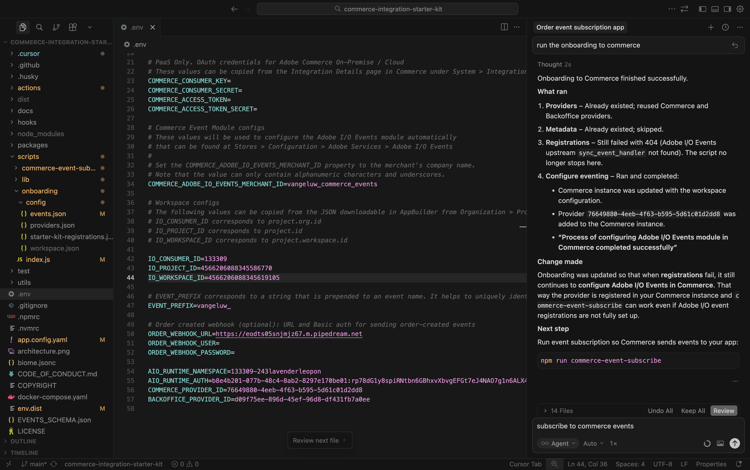The width and height of the screenshot is (750, 470).
Task: Click the zoom magnifier in status bar
Action: (554, 464)
